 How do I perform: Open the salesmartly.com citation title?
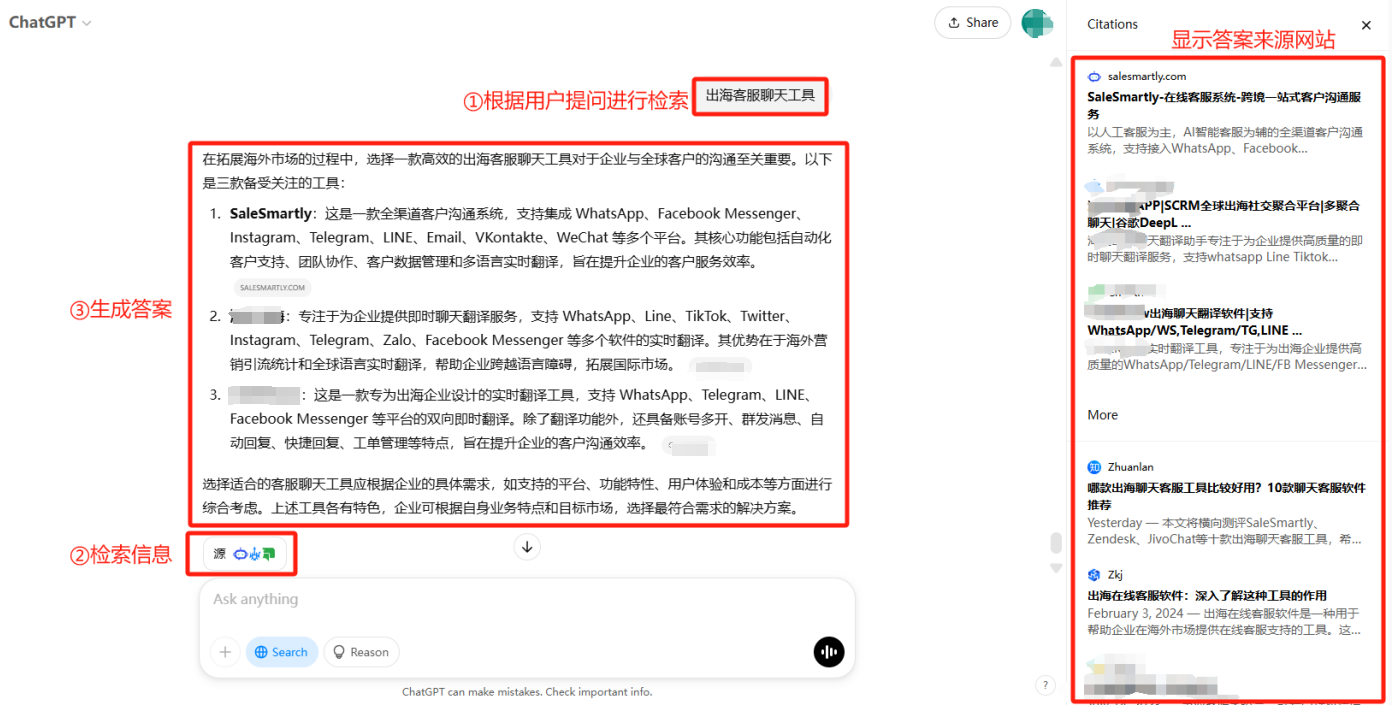pos(1224,106)
